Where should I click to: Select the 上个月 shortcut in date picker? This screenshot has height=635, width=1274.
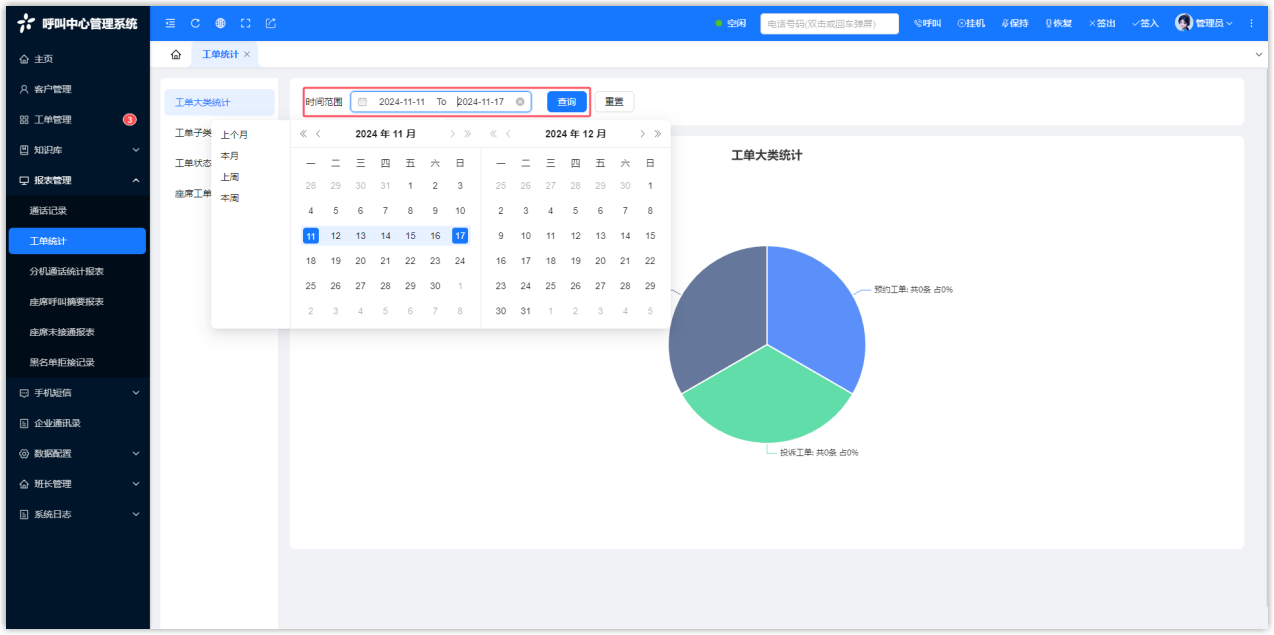coord(234,135)
